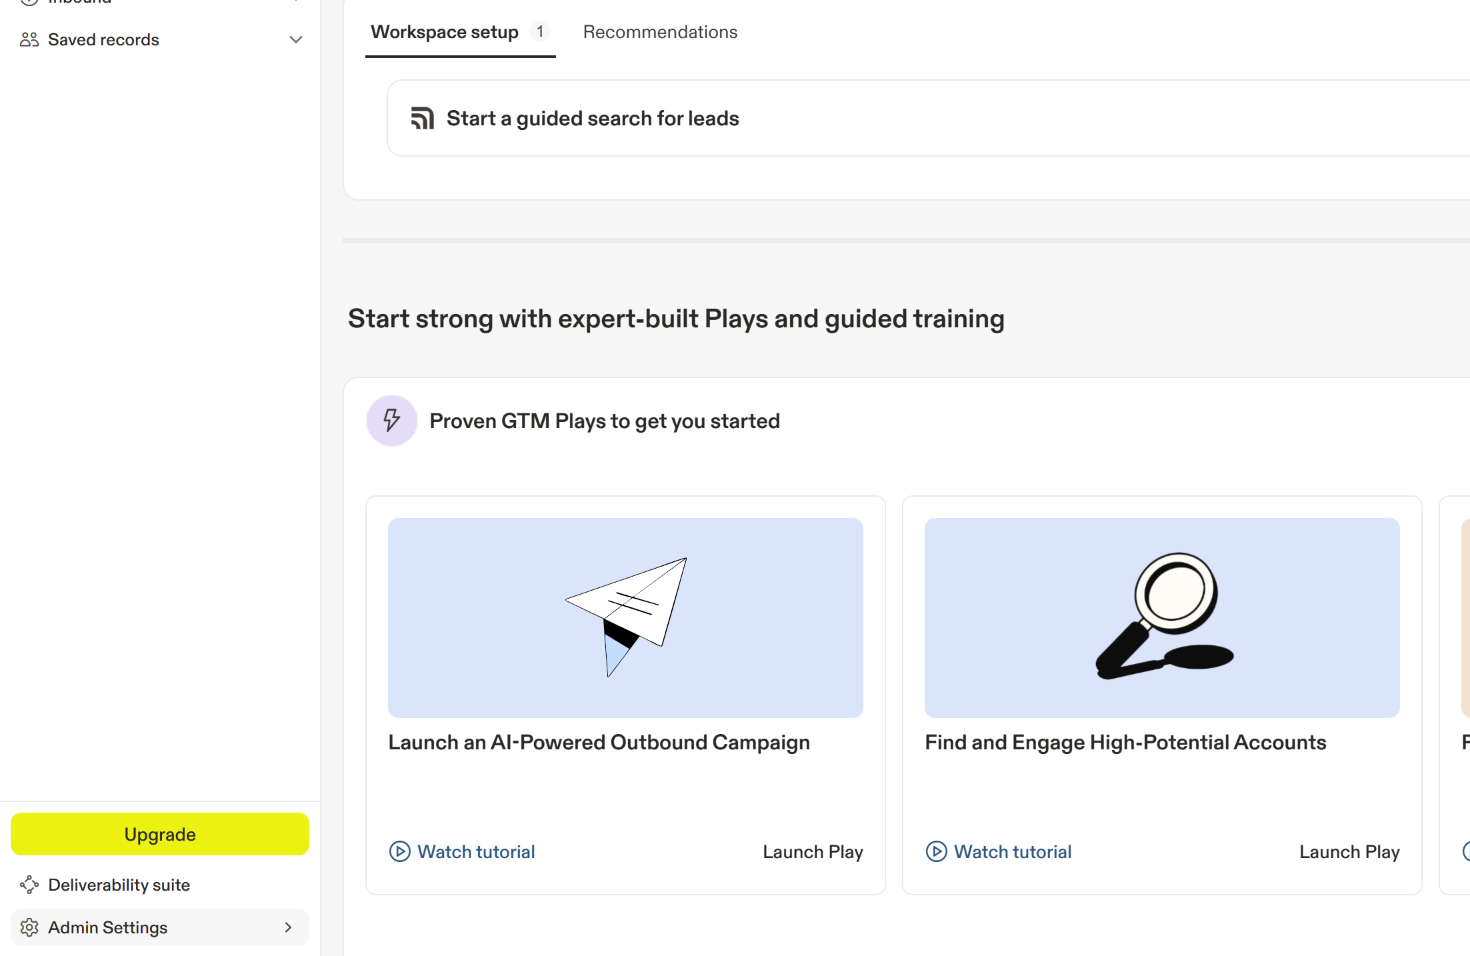Open the Recommendations tab
This screenshot has height=956, width=1470.
point(660,32)
